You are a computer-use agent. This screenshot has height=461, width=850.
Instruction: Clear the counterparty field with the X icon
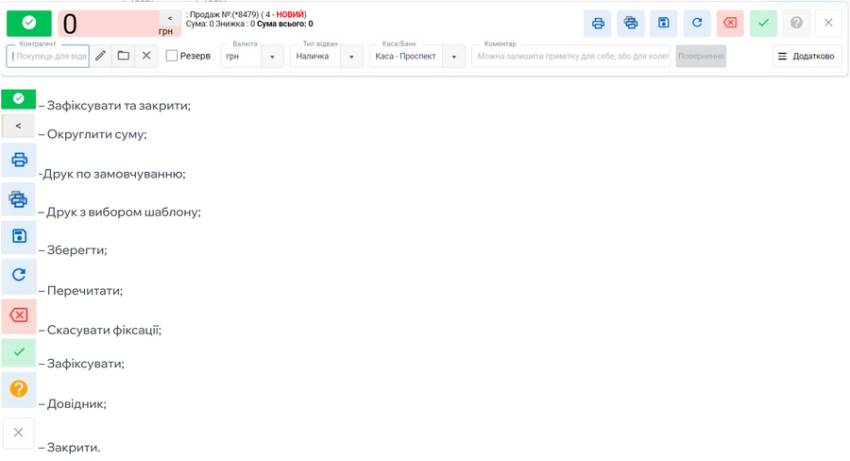pos(146,56)
